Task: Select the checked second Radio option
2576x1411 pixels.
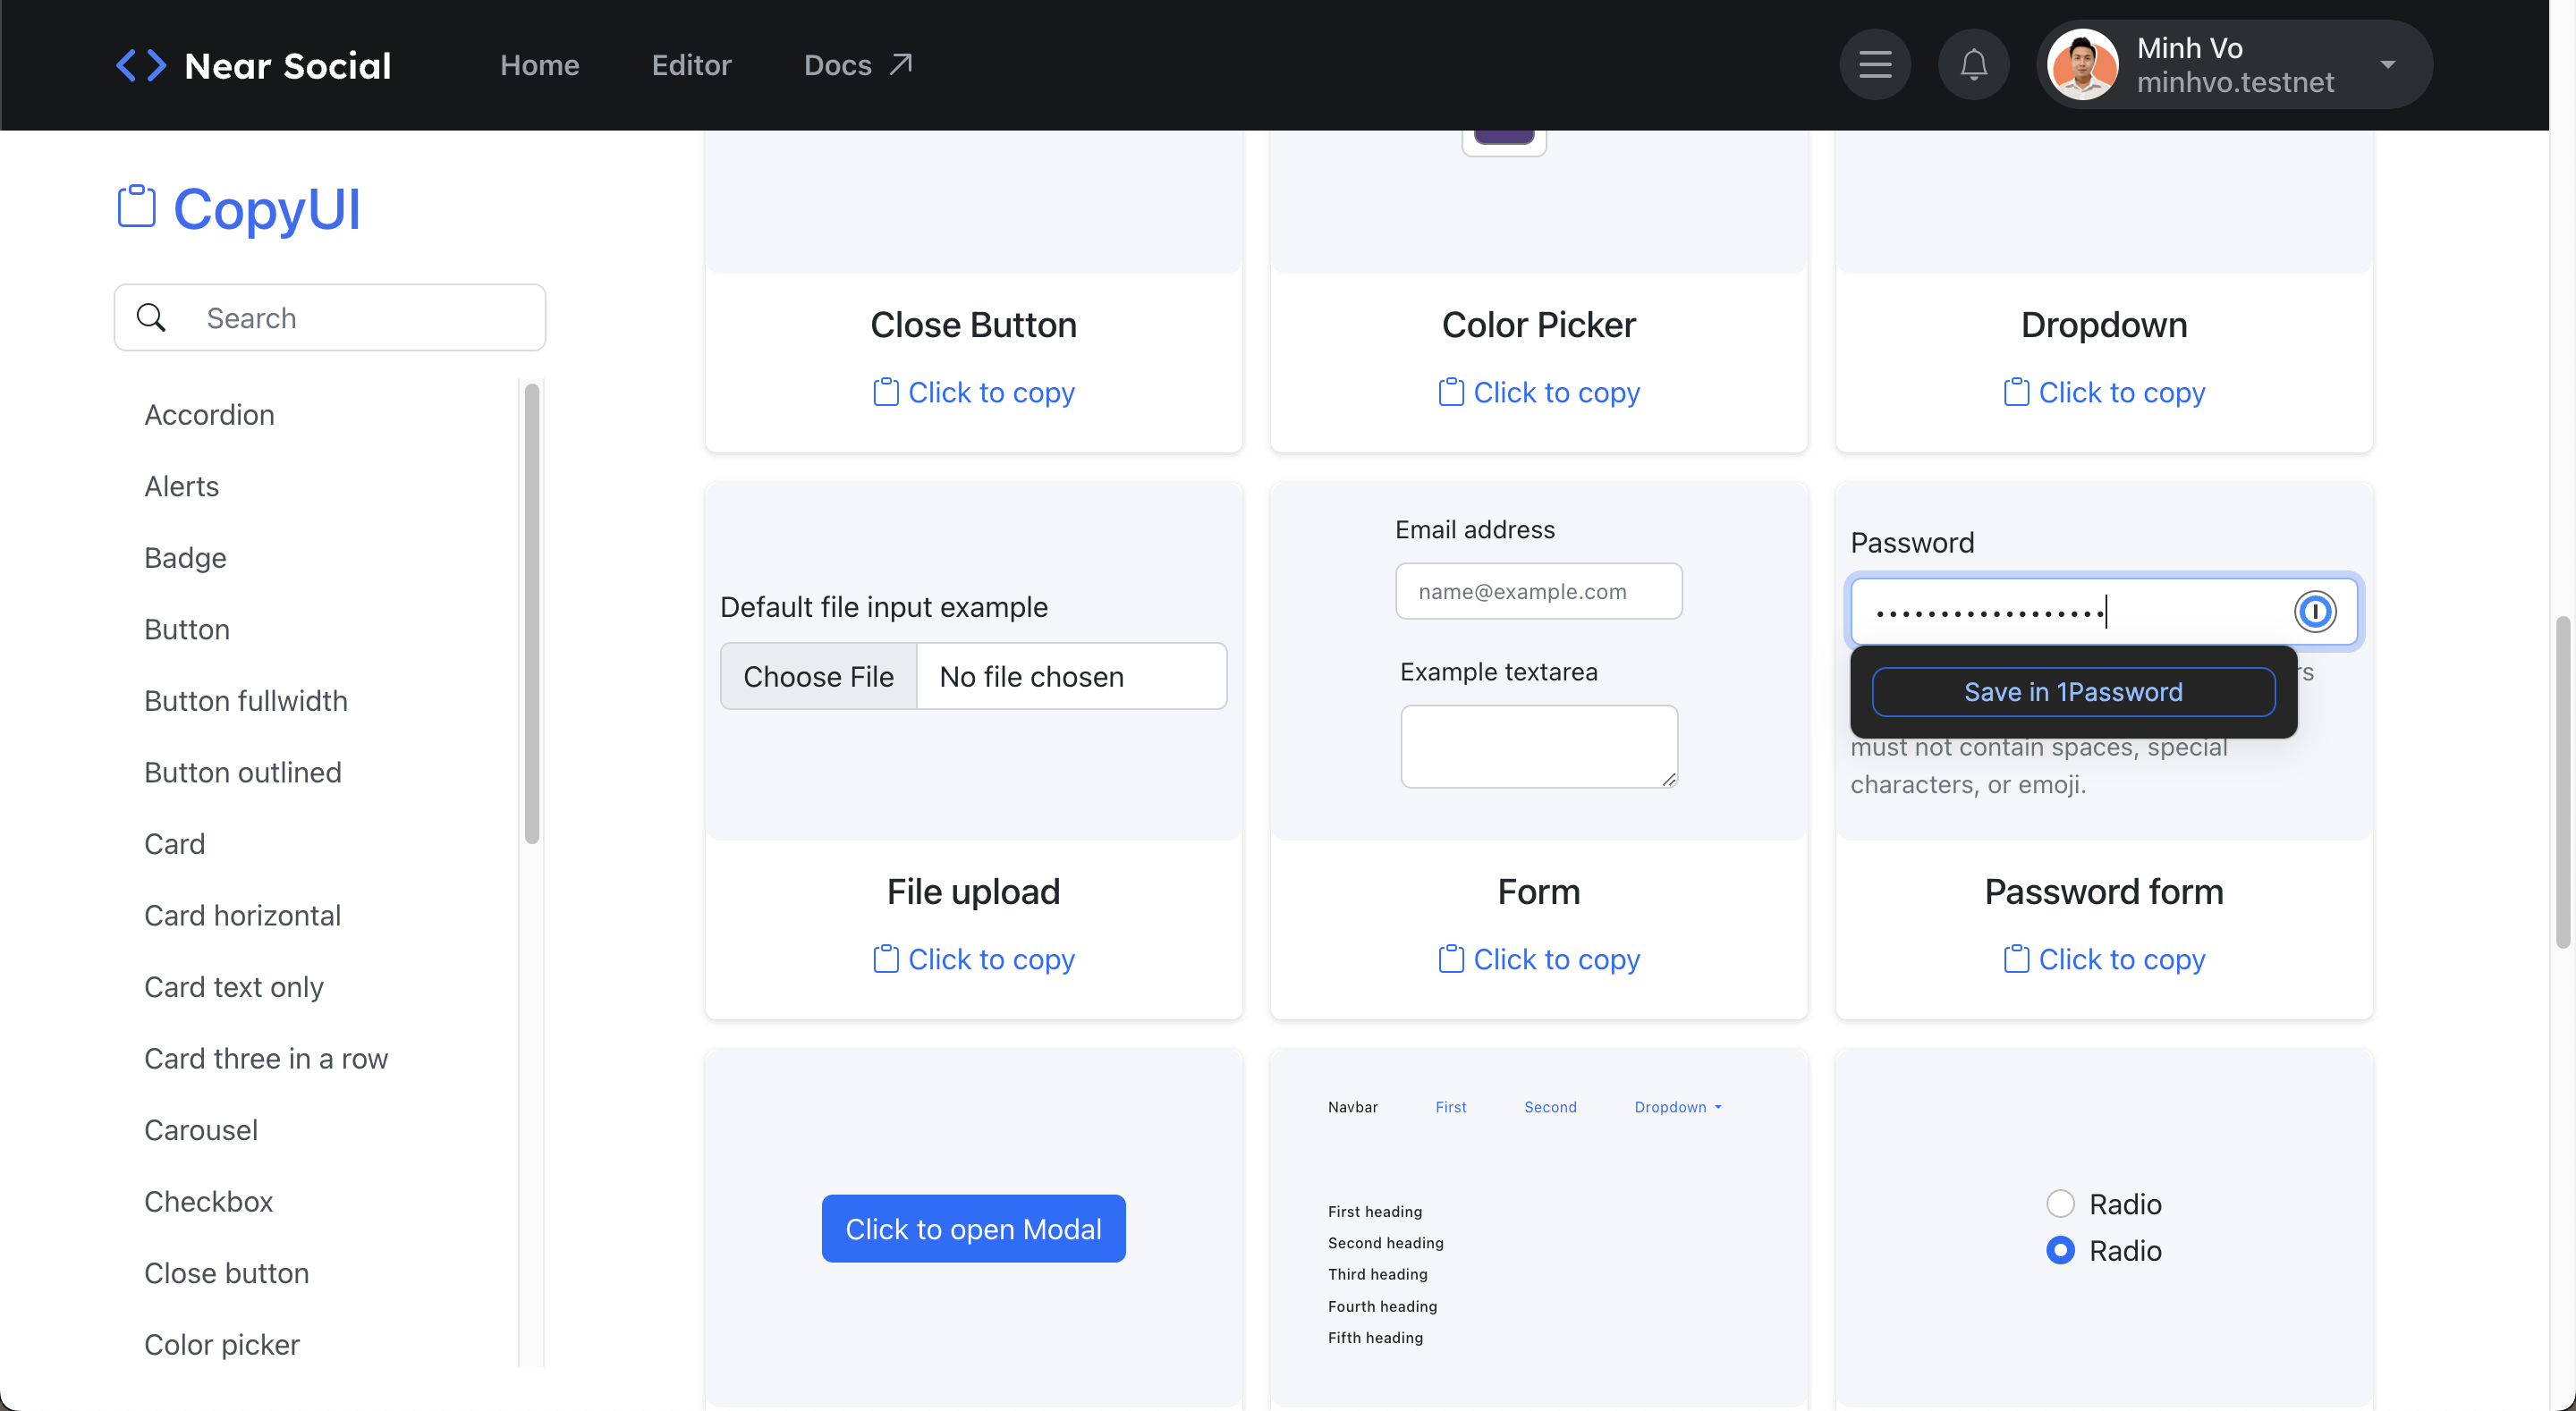Action: coord(2060,1250)
